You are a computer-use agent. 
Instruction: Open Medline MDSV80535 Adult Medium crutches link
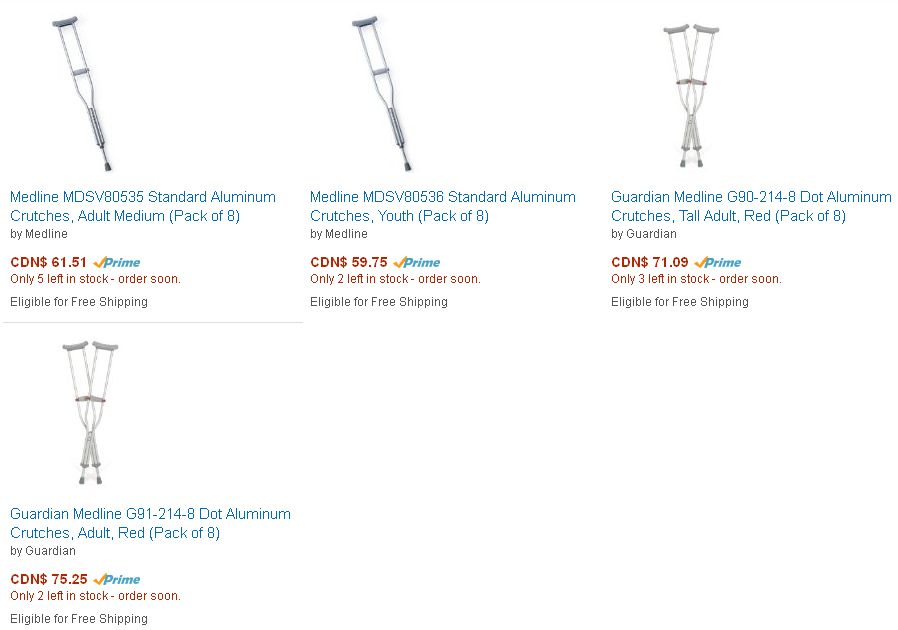click(143, 206)
